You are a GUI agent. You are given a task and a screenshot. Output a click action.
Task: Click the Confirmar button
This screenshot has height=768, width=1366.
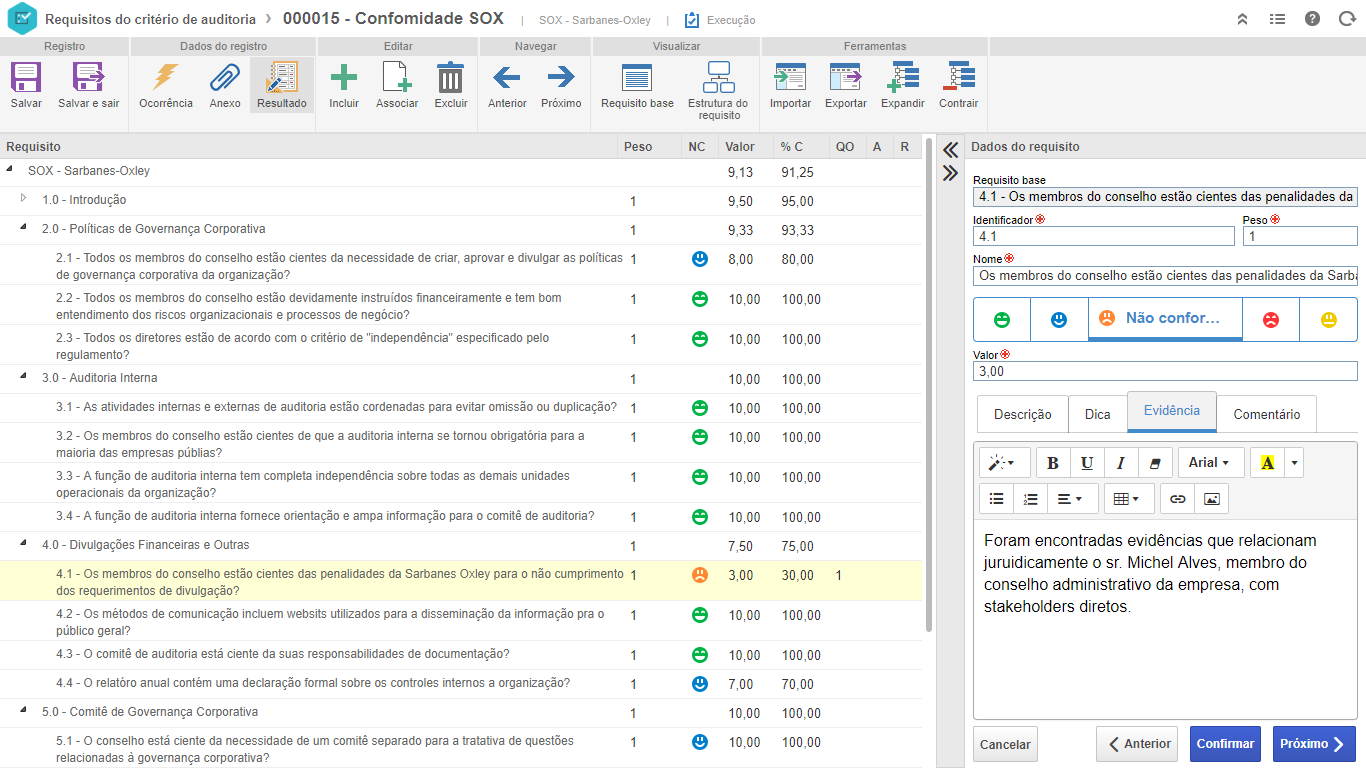(1225, 744)
